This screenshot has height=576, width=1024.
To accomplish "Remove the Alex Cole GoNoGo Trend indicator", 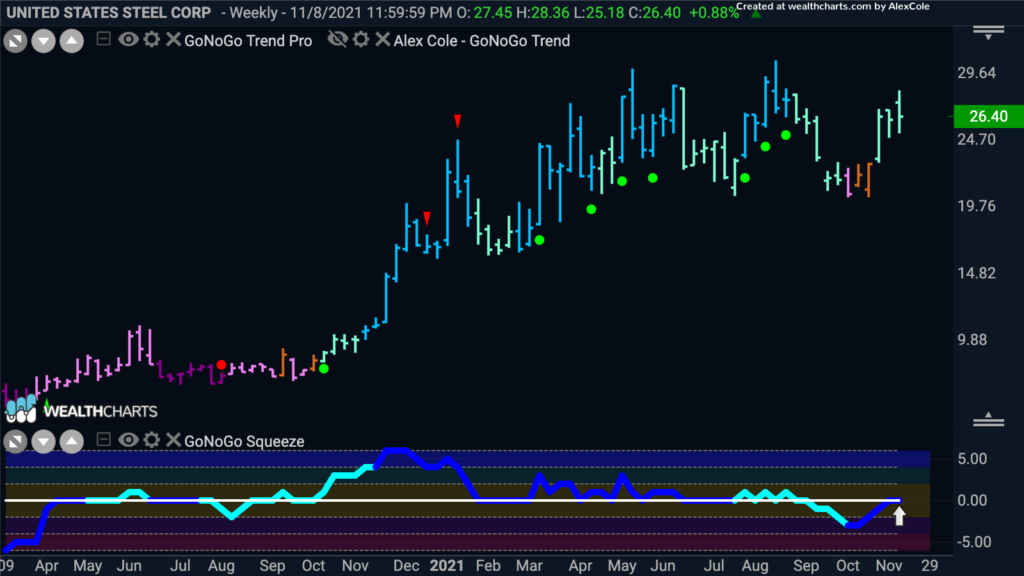I will point(383,40).
